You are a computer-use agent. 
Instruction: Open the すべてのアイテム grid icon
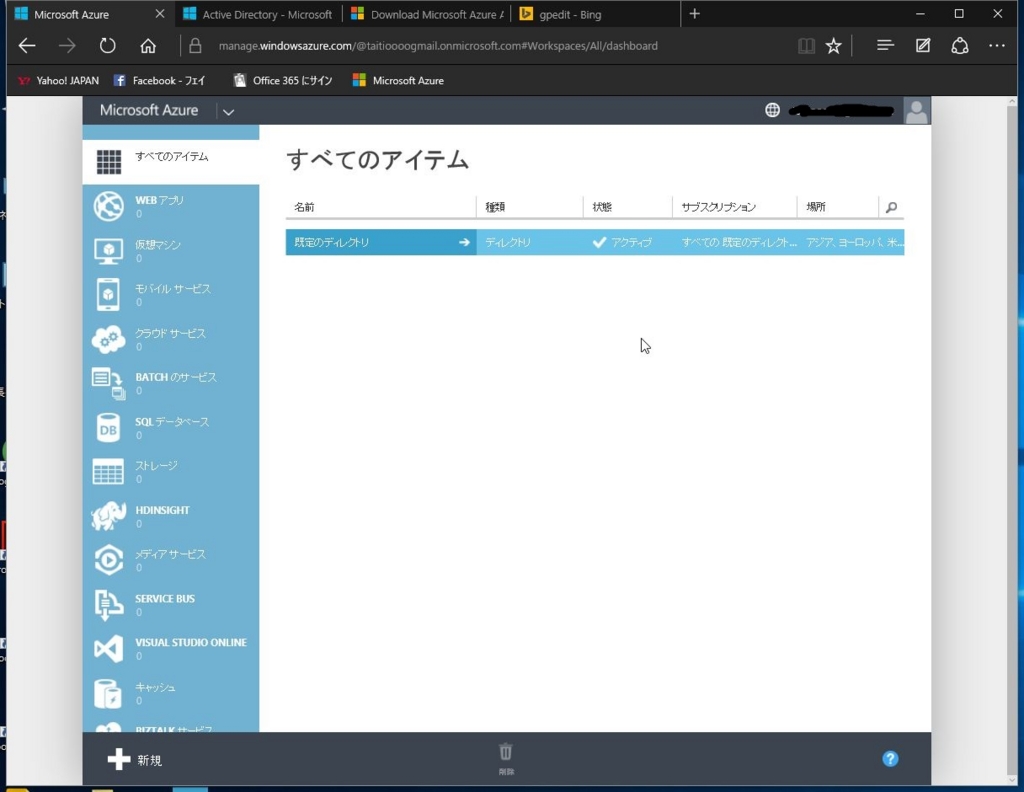[108, 161]
